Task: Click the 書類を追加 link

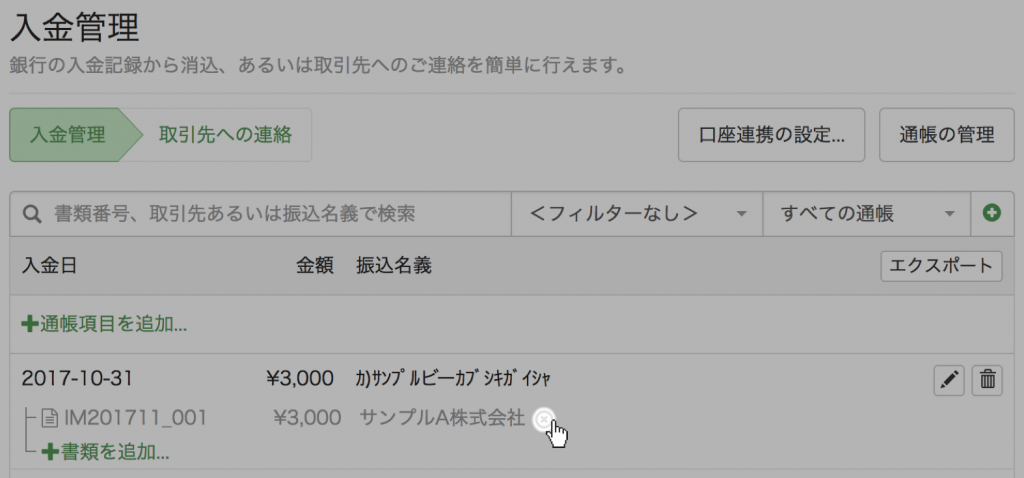Action: [106, 452]
